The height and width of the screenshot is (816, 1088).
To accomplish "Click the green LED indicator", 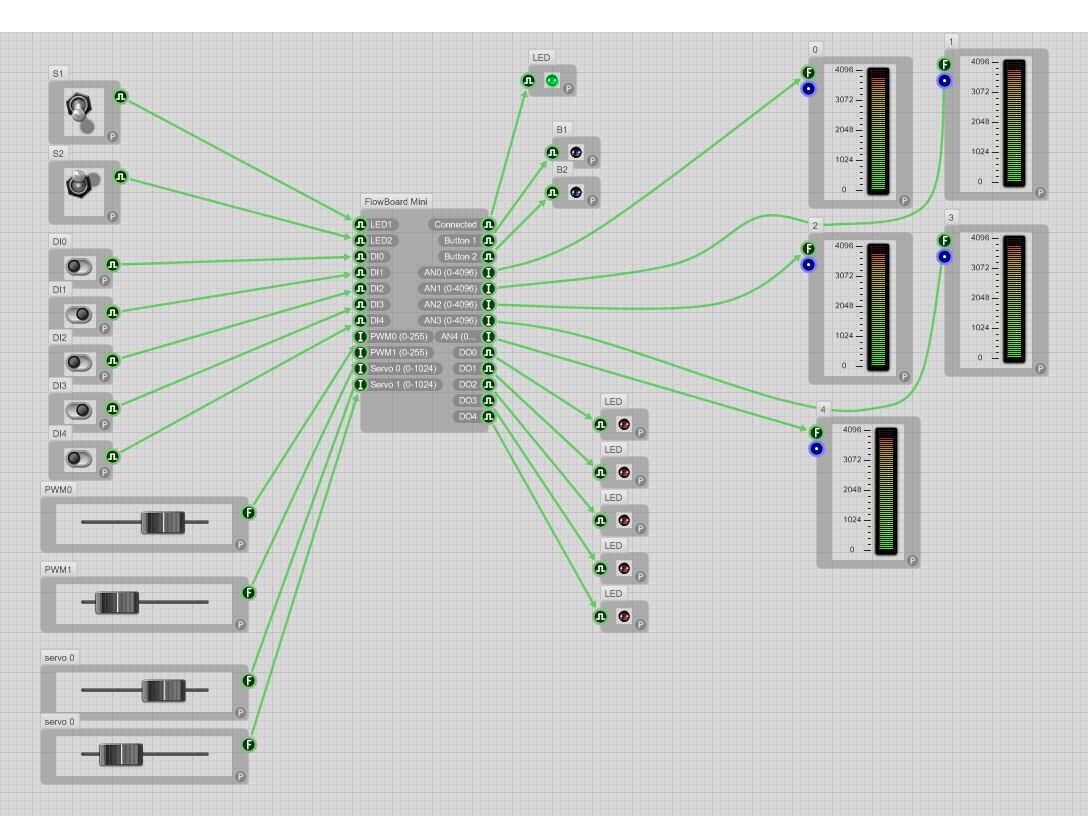I will coord(551,80).
